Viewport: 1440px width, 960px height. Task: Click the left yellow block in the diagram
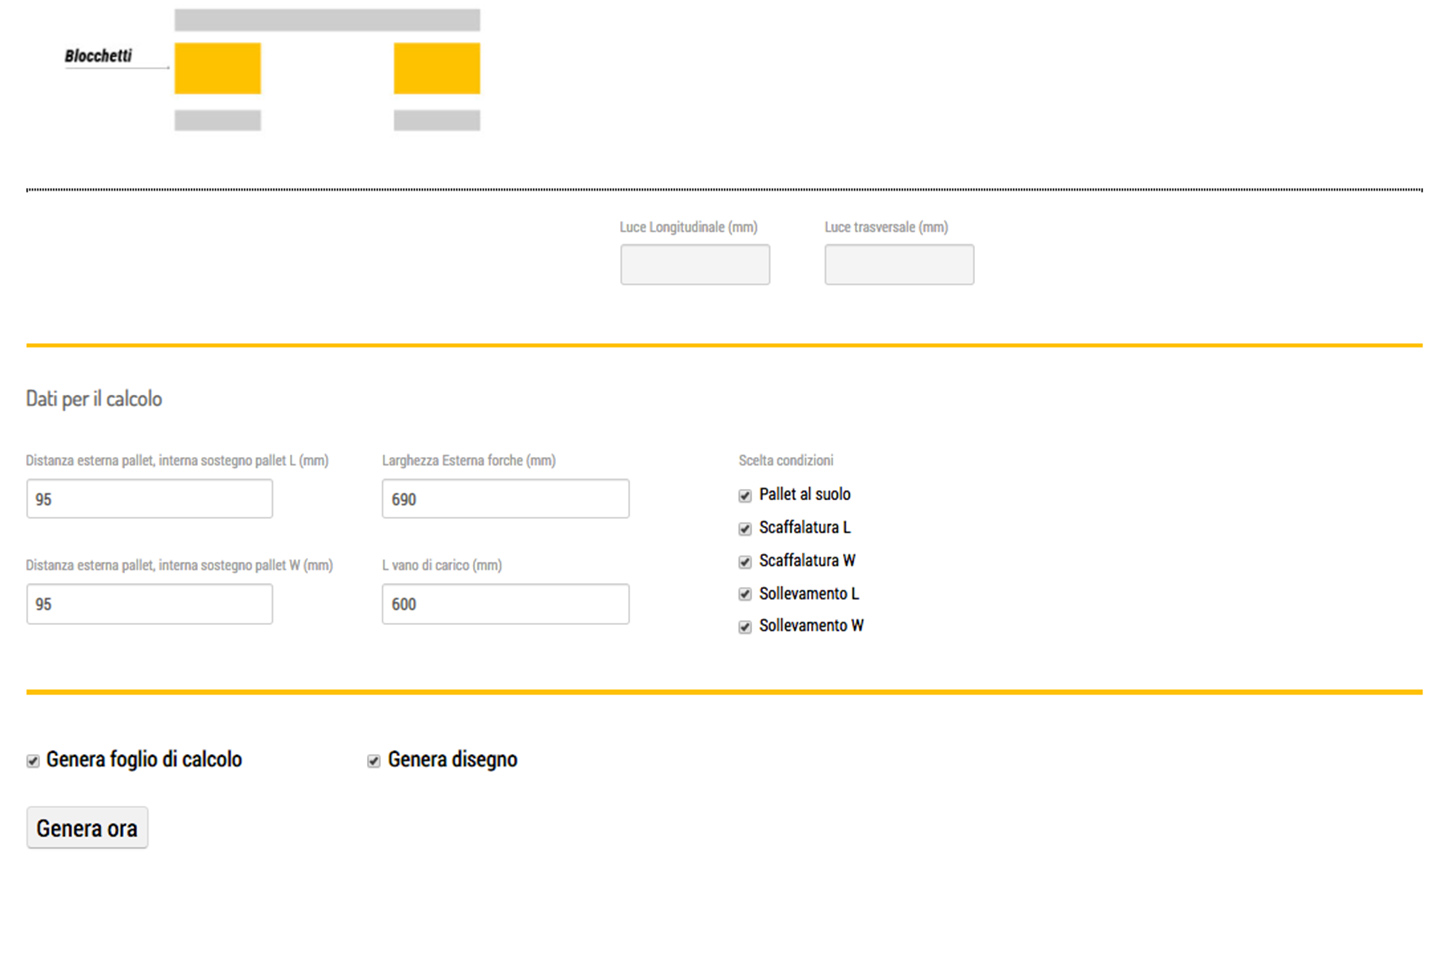pos(217,68)
